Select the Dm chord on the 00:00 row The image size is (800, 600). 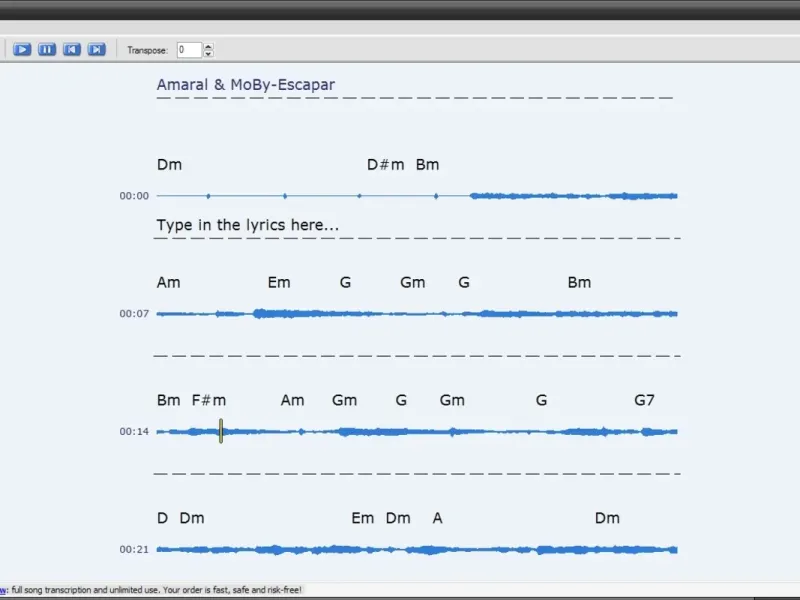[169, 164]
